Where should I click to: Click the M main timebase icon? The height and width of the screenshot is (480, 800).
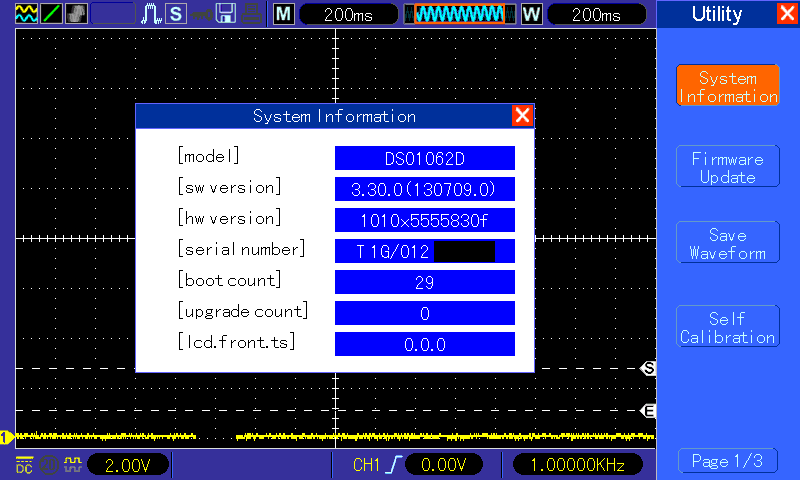click(284, 14)
